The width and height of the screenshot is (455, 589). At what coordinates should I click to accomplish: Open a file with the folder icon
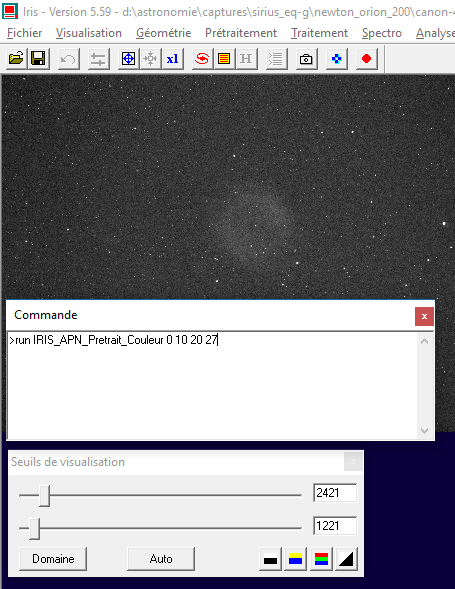coord(16,59)
